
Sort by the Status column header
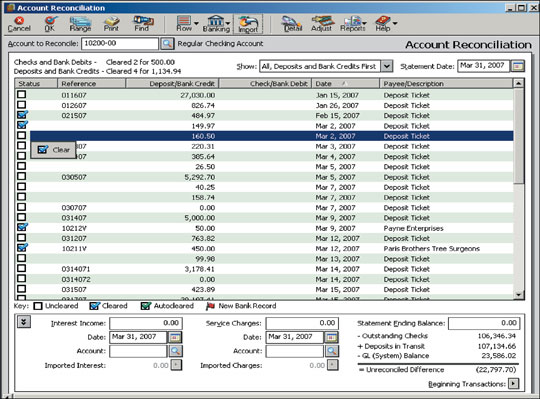(x=36, y=83)
